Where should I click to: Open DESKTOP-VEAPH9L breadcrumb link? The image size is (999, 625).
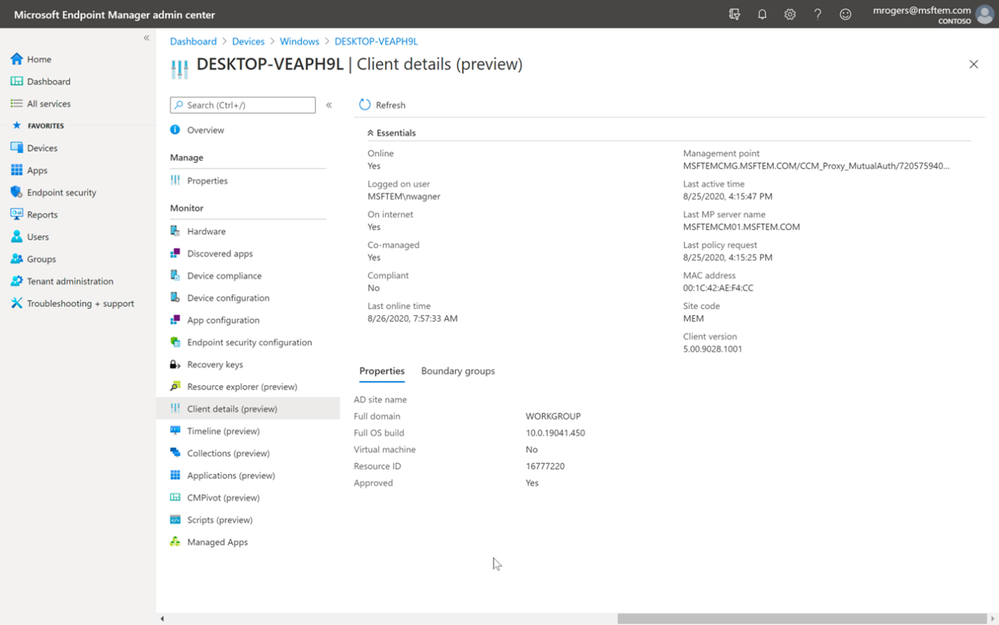point(376,41)
